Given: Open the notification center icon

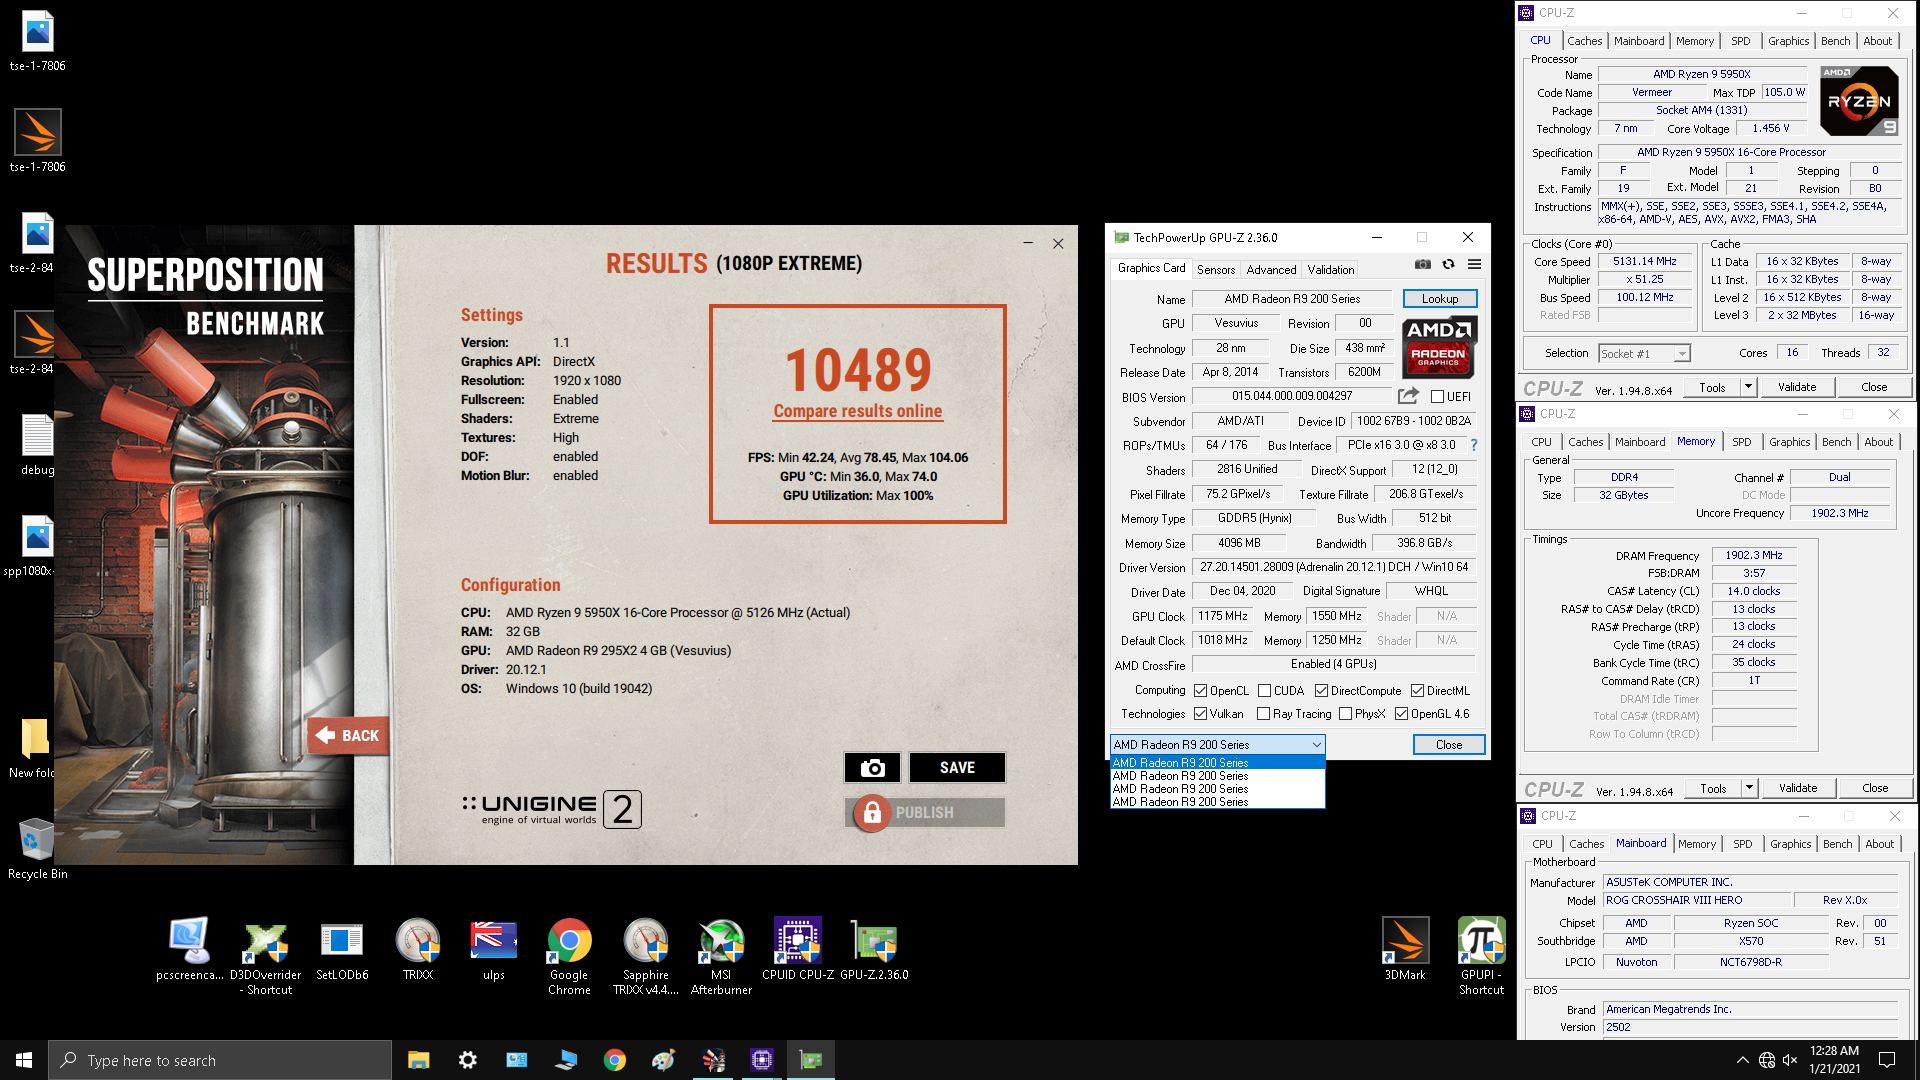Looking at the screenshot, I should pos(1887,1060).
